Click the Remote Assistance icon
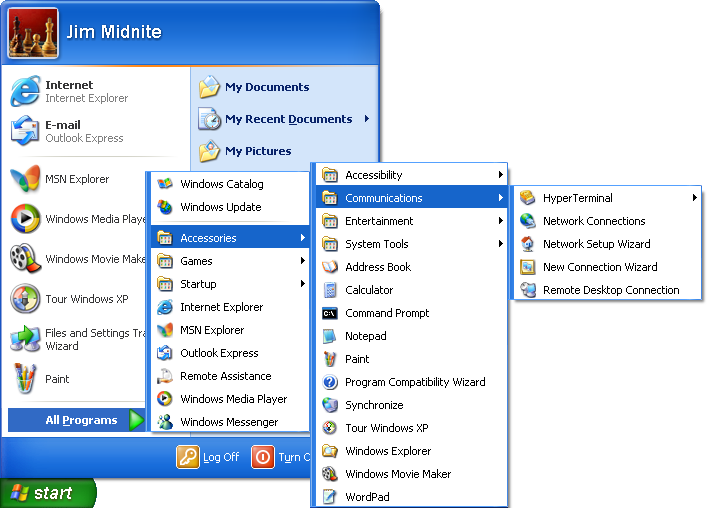The width and height of the screenshot is (707, 508). tap(165, 376)
